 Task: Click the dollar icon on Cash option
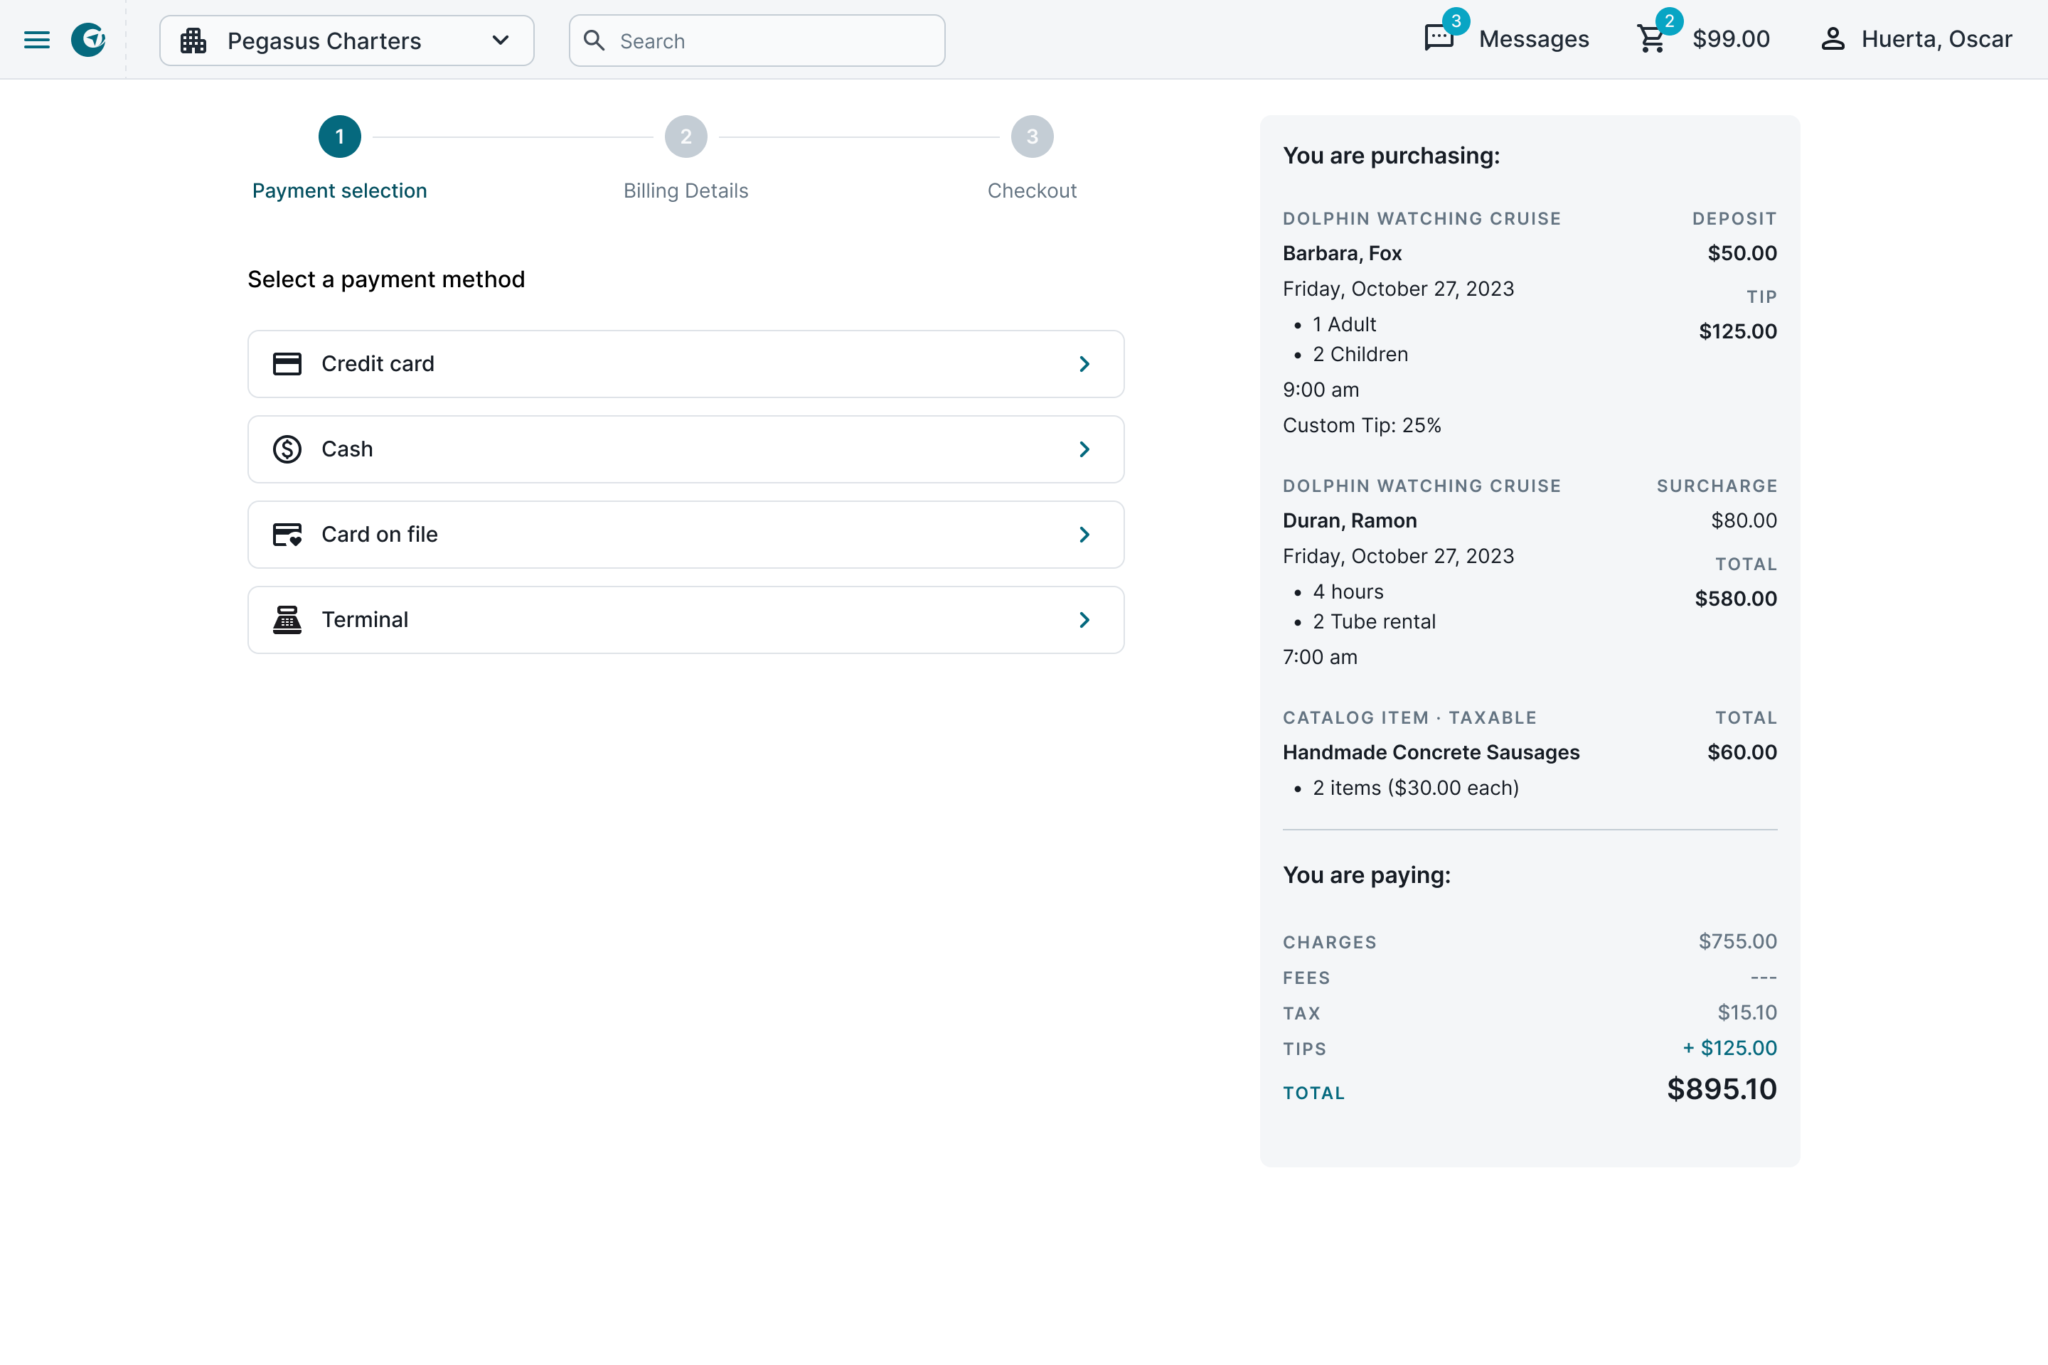(287, 449)
